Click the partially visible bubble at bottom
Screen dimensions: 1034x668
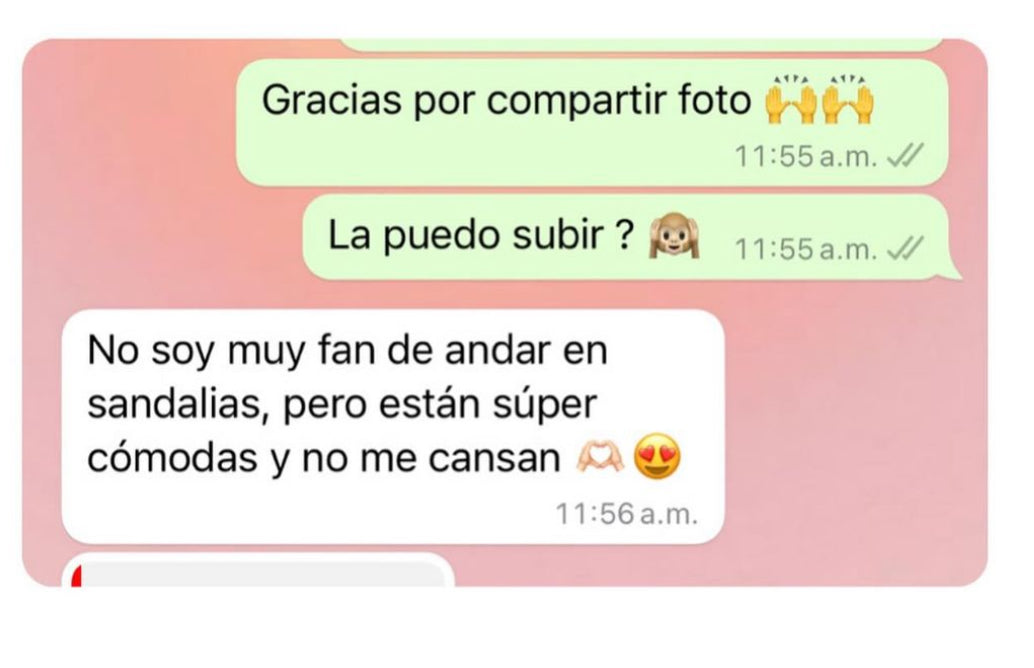coord(258,570)
